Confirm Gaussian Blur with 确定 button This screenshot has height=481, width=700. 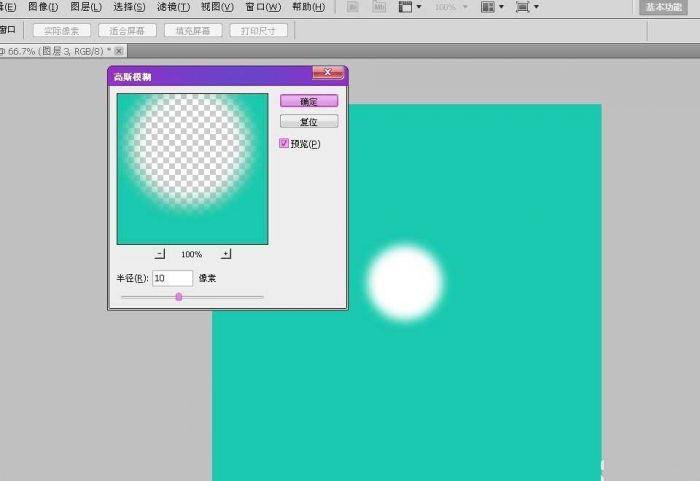coord(309,101)
